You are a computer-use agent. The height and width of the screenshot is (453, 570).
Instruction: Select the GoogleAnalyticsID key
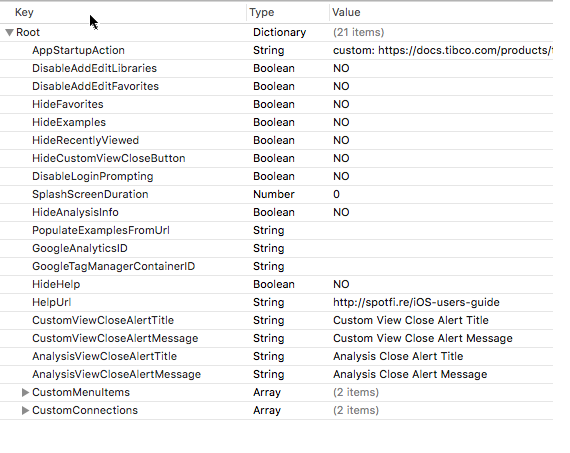(x=80, y=248)
